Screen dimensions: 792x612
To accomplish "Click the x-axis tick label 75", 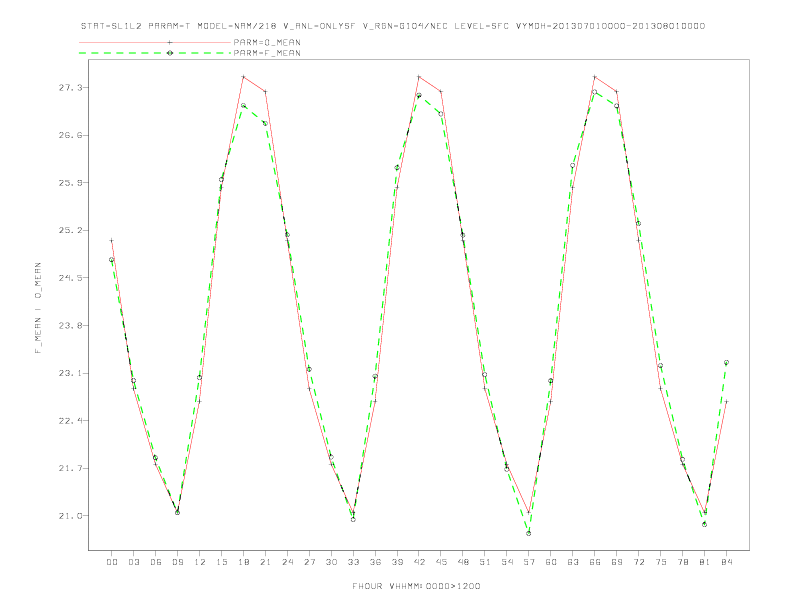I will [661, 562].
